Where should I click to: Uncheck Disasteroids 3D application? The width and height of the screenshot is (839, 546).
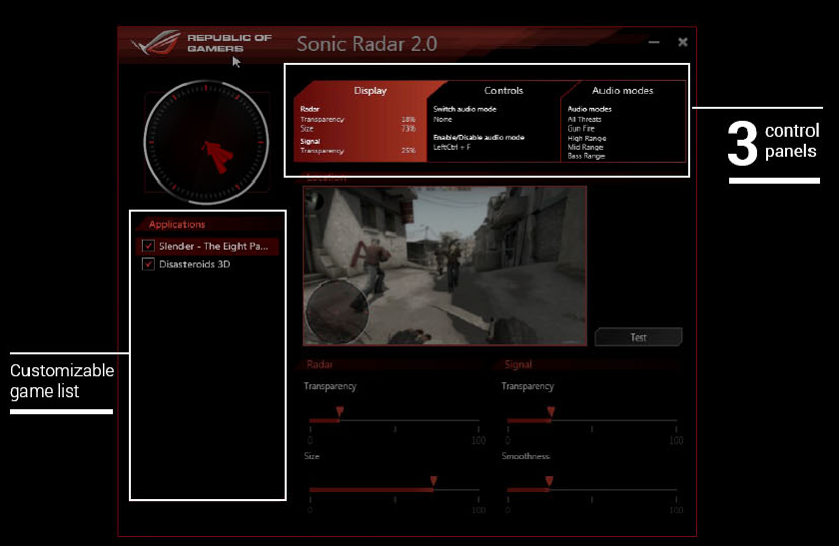[148, 264]
